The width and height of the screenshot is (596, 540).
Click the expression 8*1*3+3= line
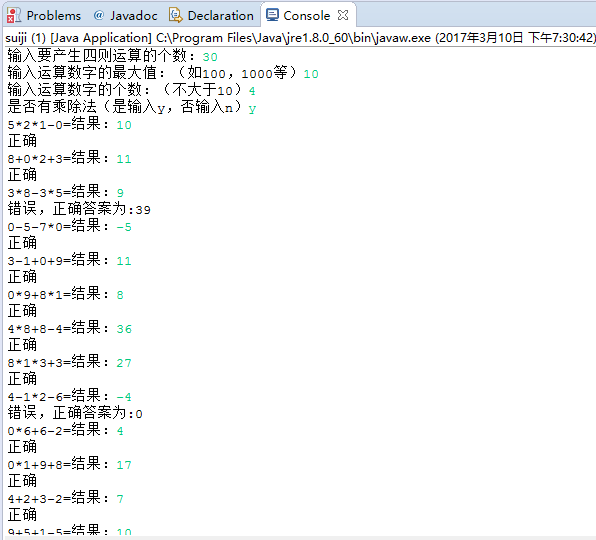pyautogui.click(x=70, y=362)
